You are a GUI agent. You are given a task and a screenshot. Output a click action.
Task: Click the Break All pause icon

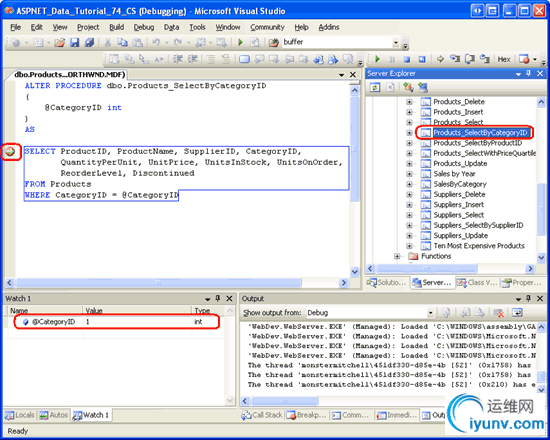(392, 59)
